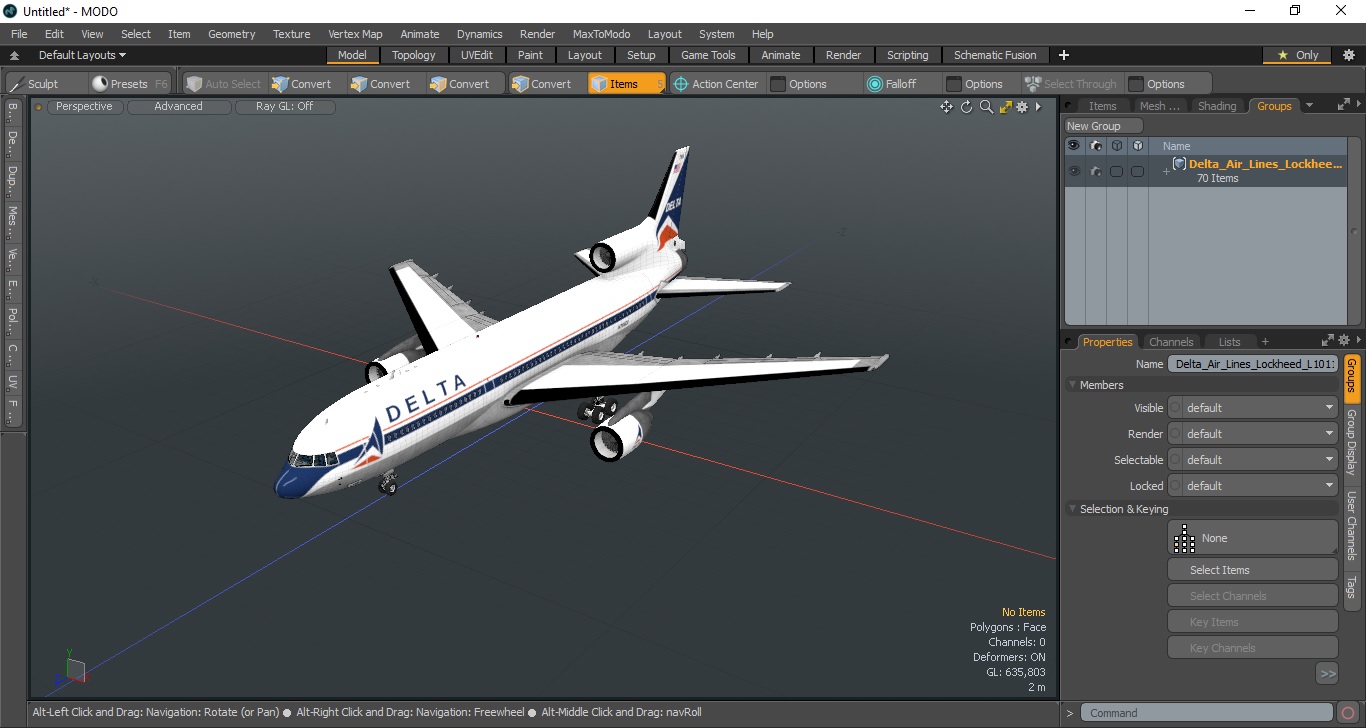
Task: Click the command execute circle button
Action: coord(1349,713)
